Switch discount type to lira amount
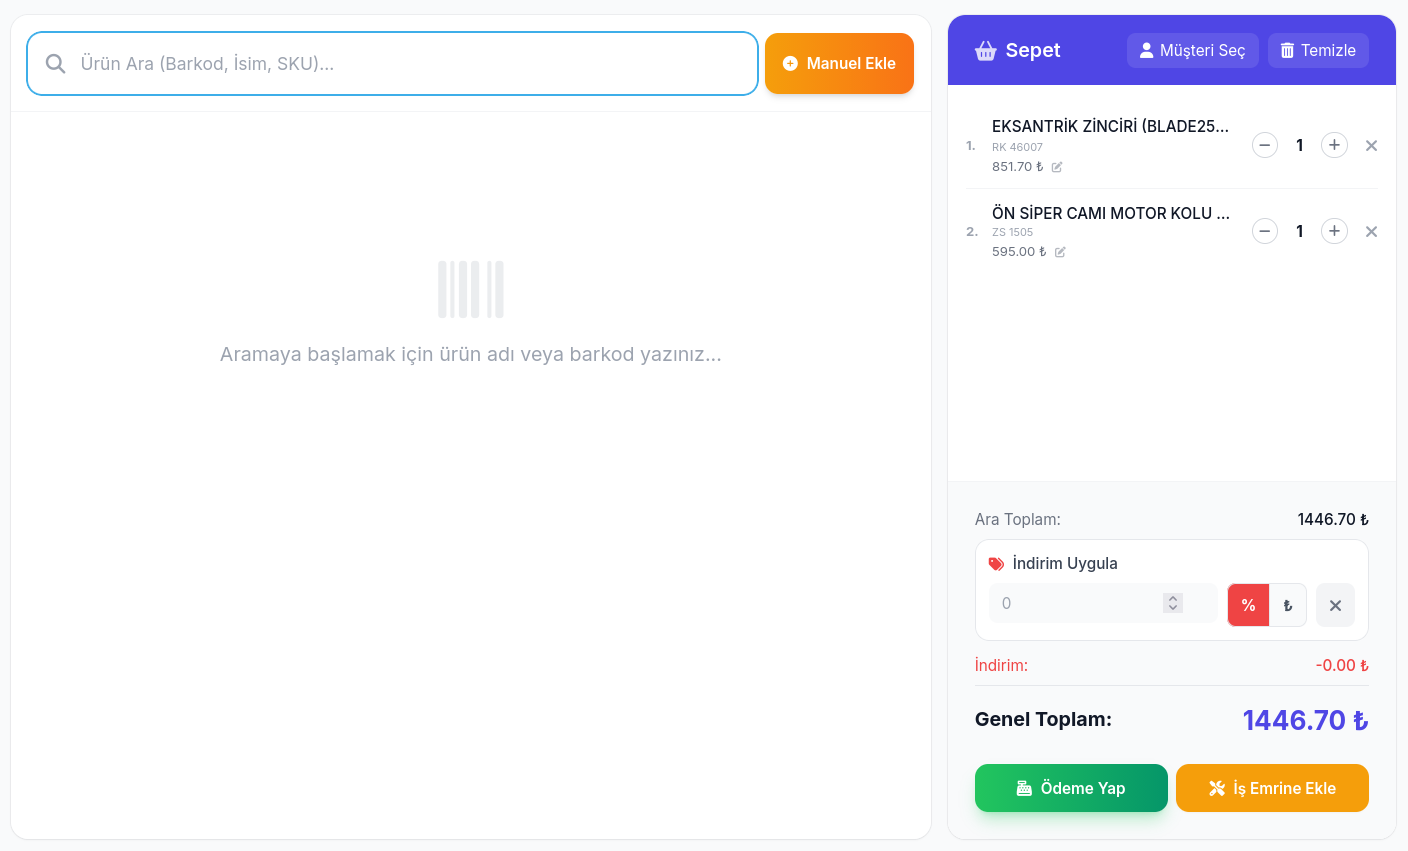The image size is (1408, 851). (x=1288, y=605)
